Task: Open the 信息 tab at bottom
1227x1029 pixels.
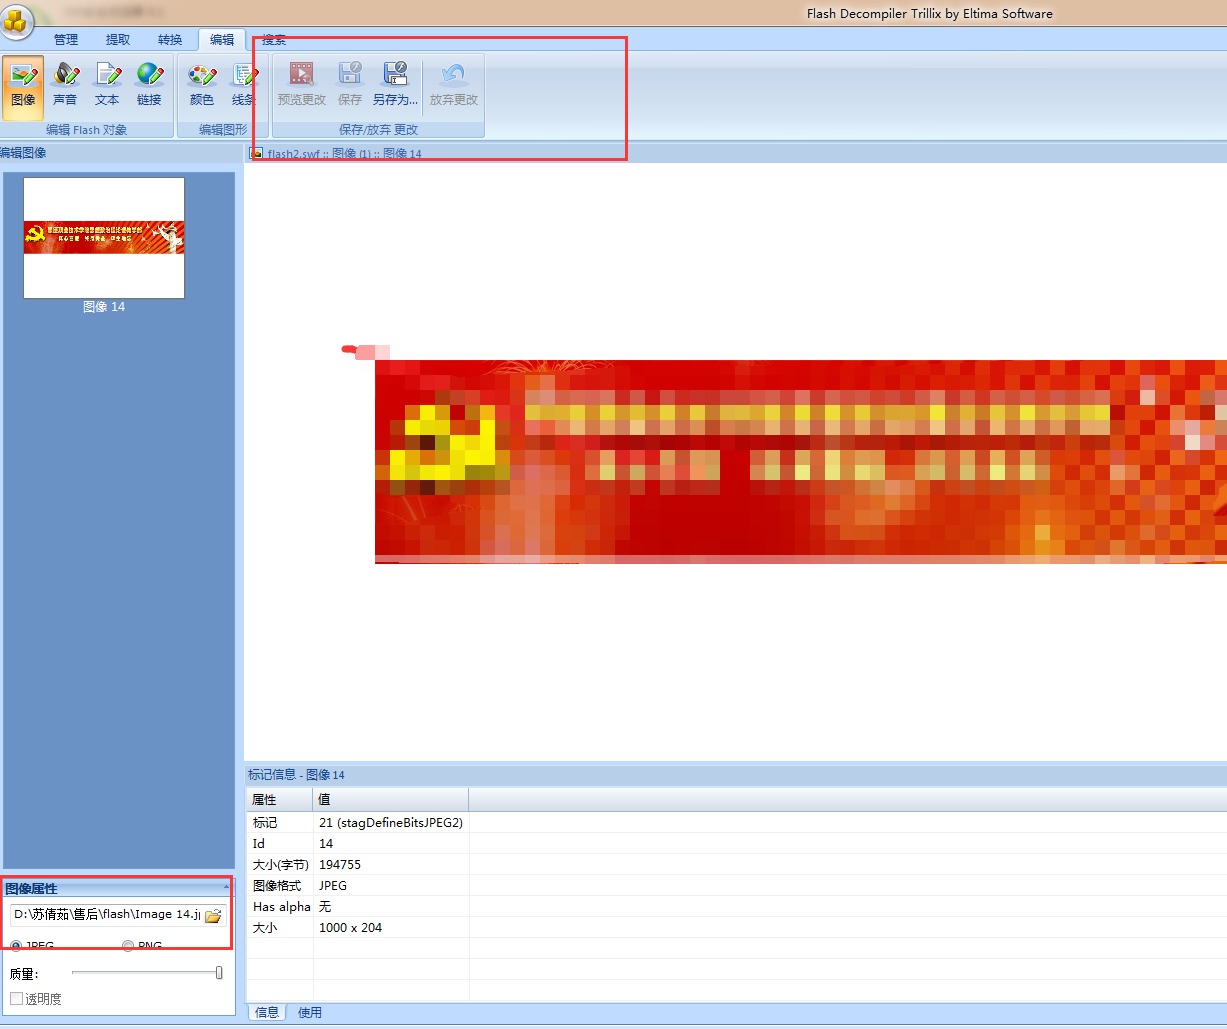Action: click(267, 1013)
